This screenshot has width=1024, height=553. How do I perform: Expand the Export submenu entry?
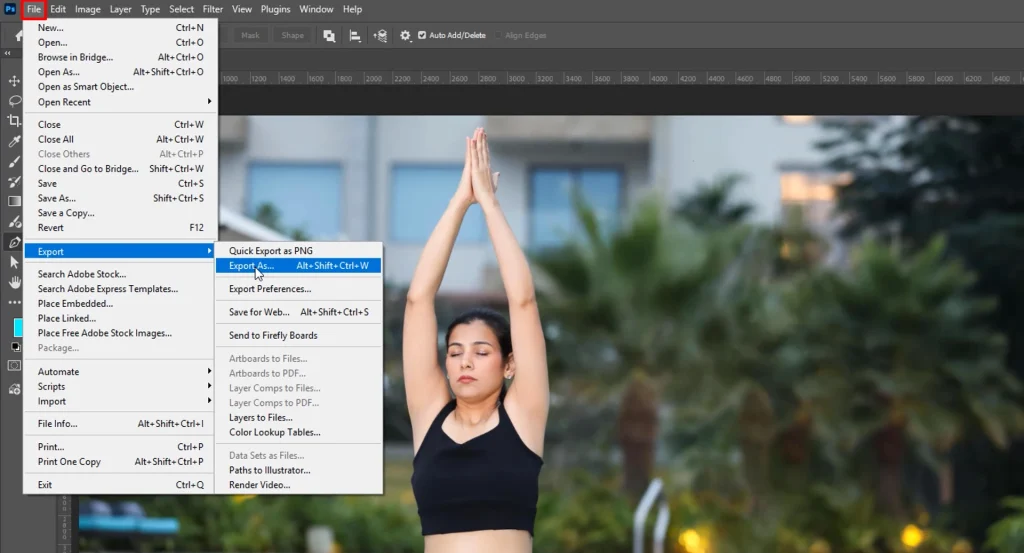tap(121, 251)
